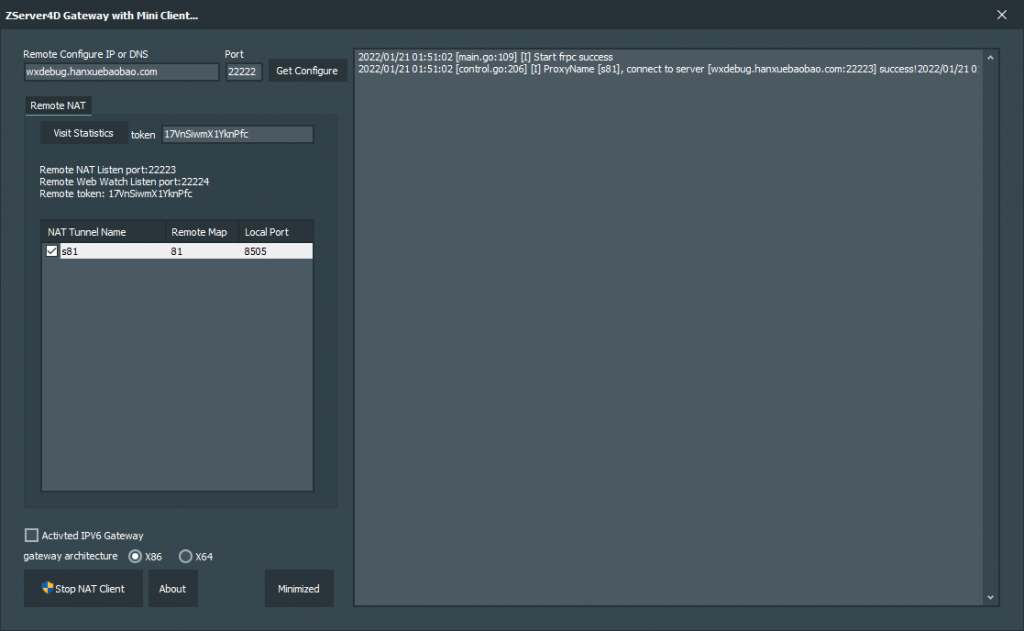Enable the Activted IPV6 Gateway checkbox
1024x631 pixels.
click(31, 535)
